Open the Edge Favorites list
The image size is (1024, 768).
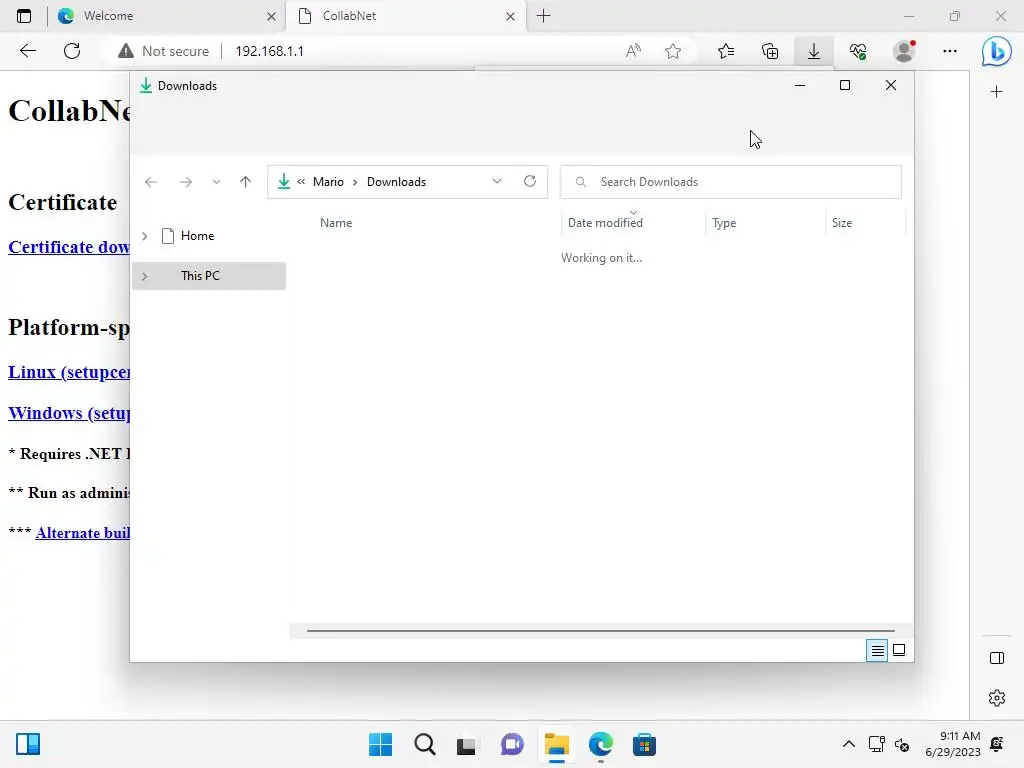(726, 51)
